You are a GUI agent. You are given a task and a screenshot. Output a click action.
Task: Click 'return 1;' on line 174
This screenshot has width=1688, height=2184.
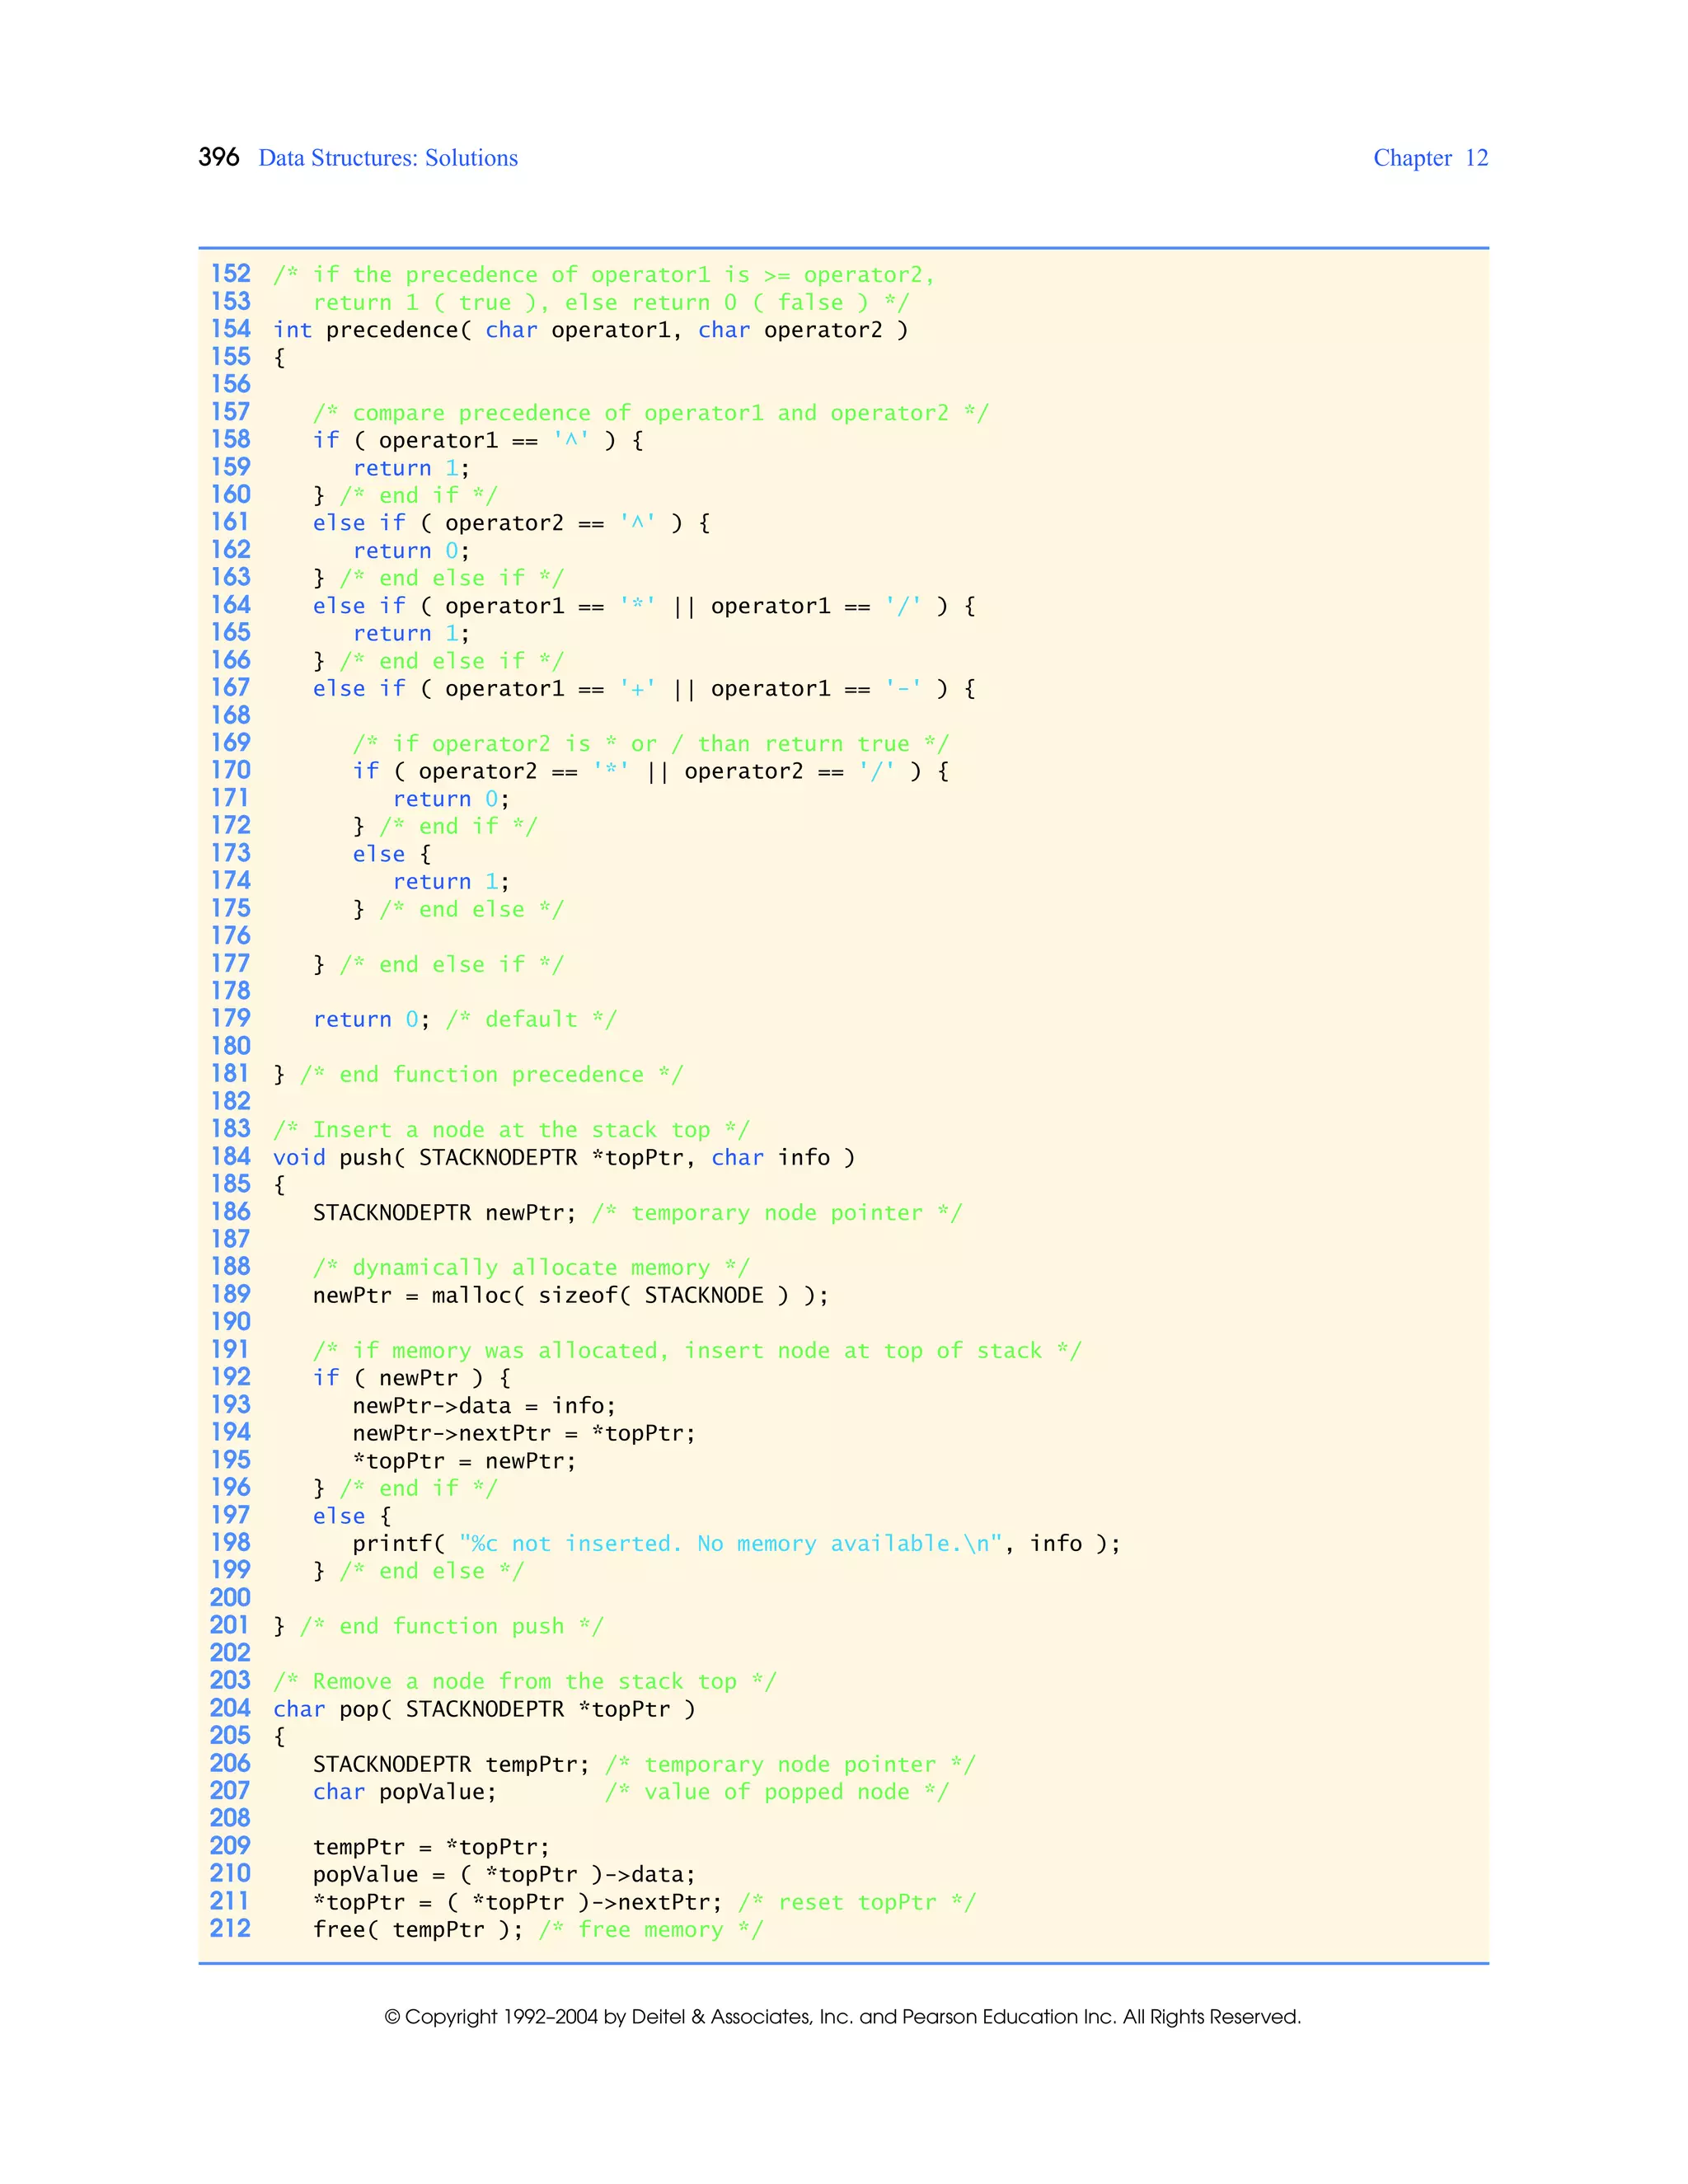pyautogui.click(x=451, y=882)
